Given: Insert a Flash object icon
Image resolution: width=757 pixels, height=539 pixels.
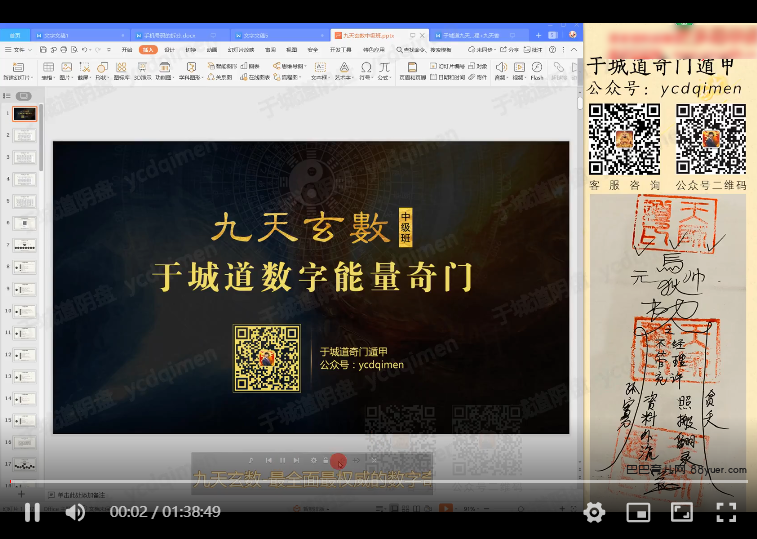Looking at the screenshot, I should pos(537,67).
